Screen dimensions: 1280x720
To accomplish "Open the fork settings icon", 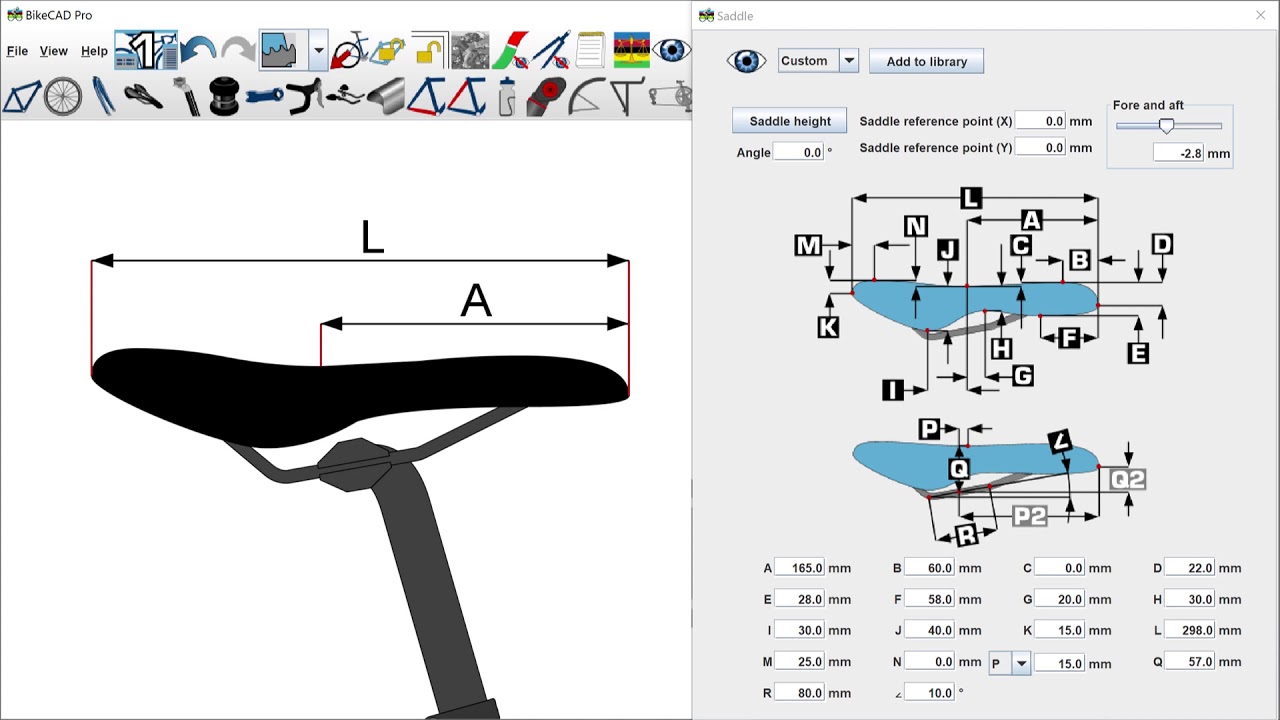I will 103,97.
